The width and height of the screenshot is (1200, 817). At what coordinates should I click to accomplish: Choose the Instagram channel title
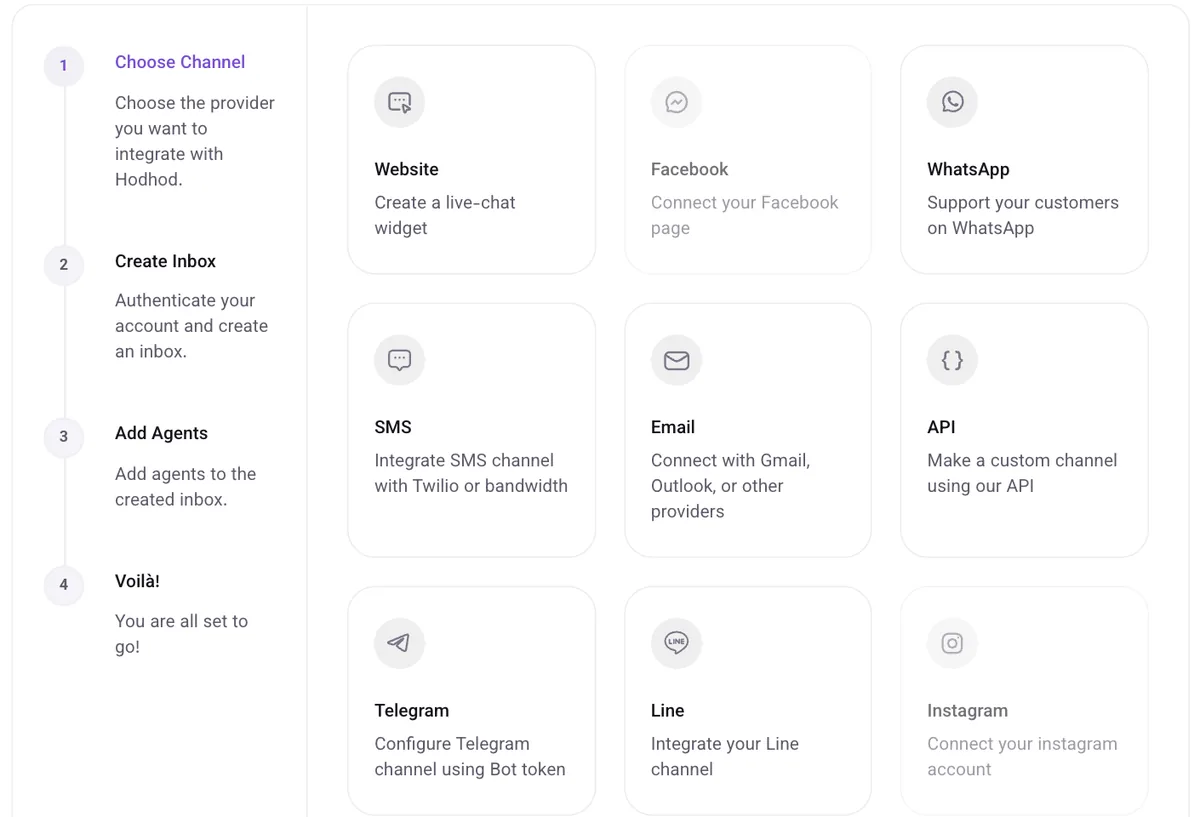click(967, 710)
